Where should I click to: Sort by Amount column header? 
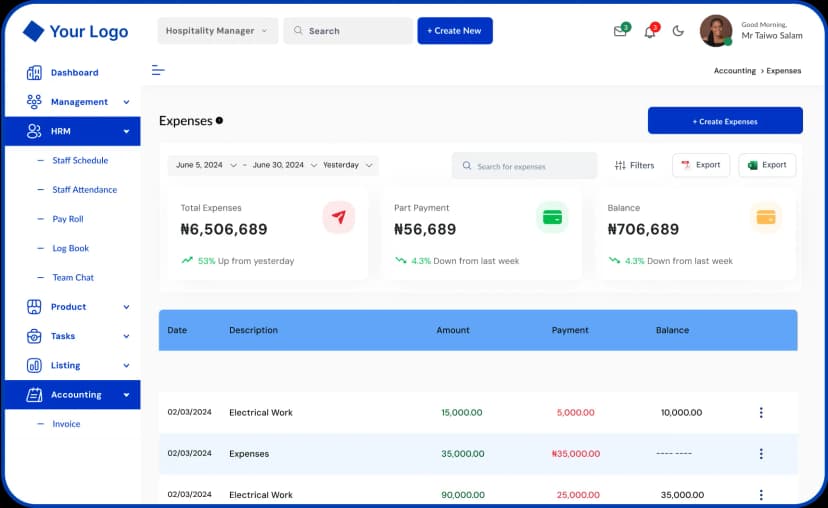pos(453,330)
